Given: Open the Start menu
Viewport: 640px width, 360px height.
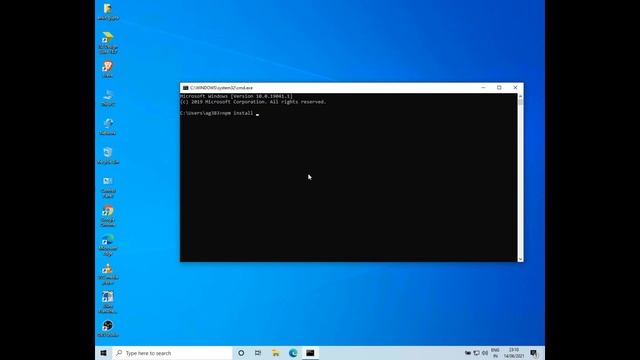Looking at the screenshot, I should pyautogui.click(x=103, y=353).
